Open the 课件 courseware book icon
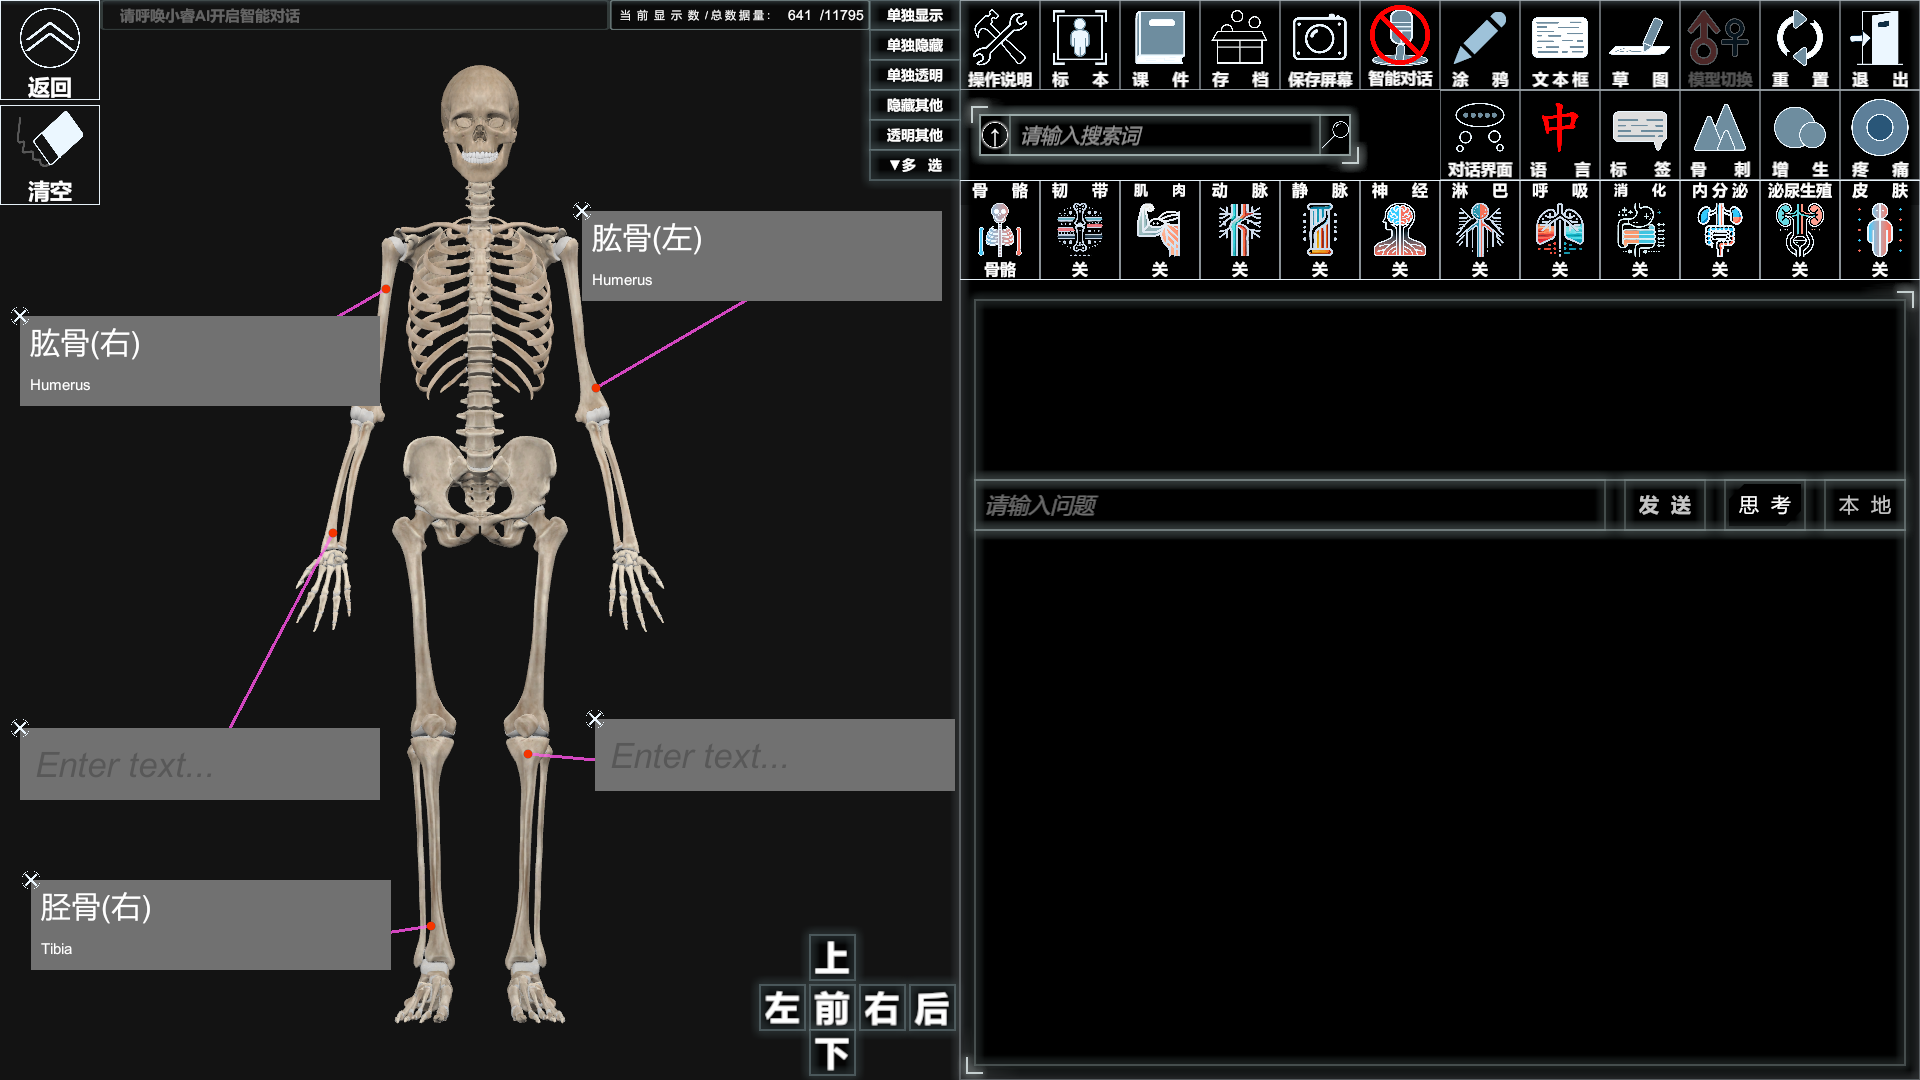Viewport: 1920px width, 1080px height. tap(1159, 46)
